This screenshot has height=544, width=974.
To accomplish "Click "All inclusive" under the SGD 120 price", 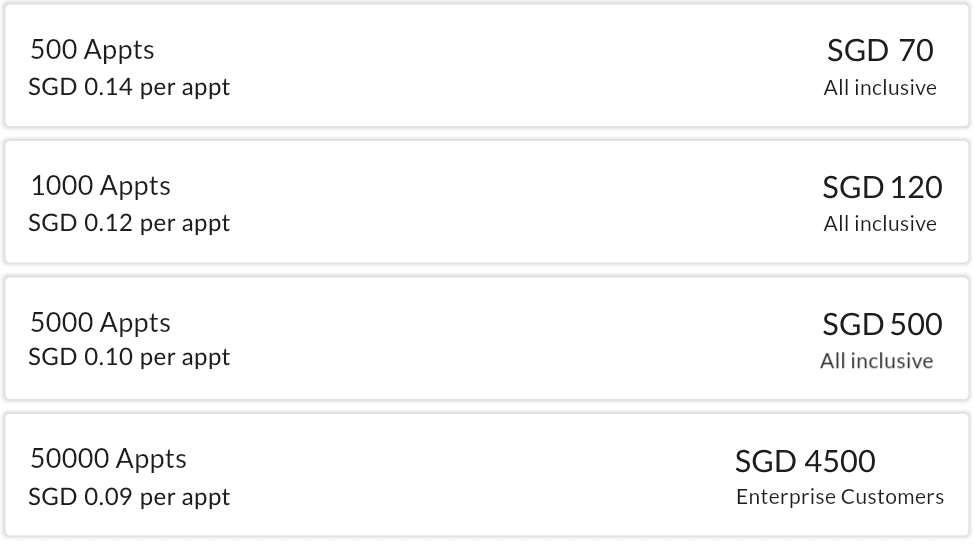I will (x=880, y=224).
